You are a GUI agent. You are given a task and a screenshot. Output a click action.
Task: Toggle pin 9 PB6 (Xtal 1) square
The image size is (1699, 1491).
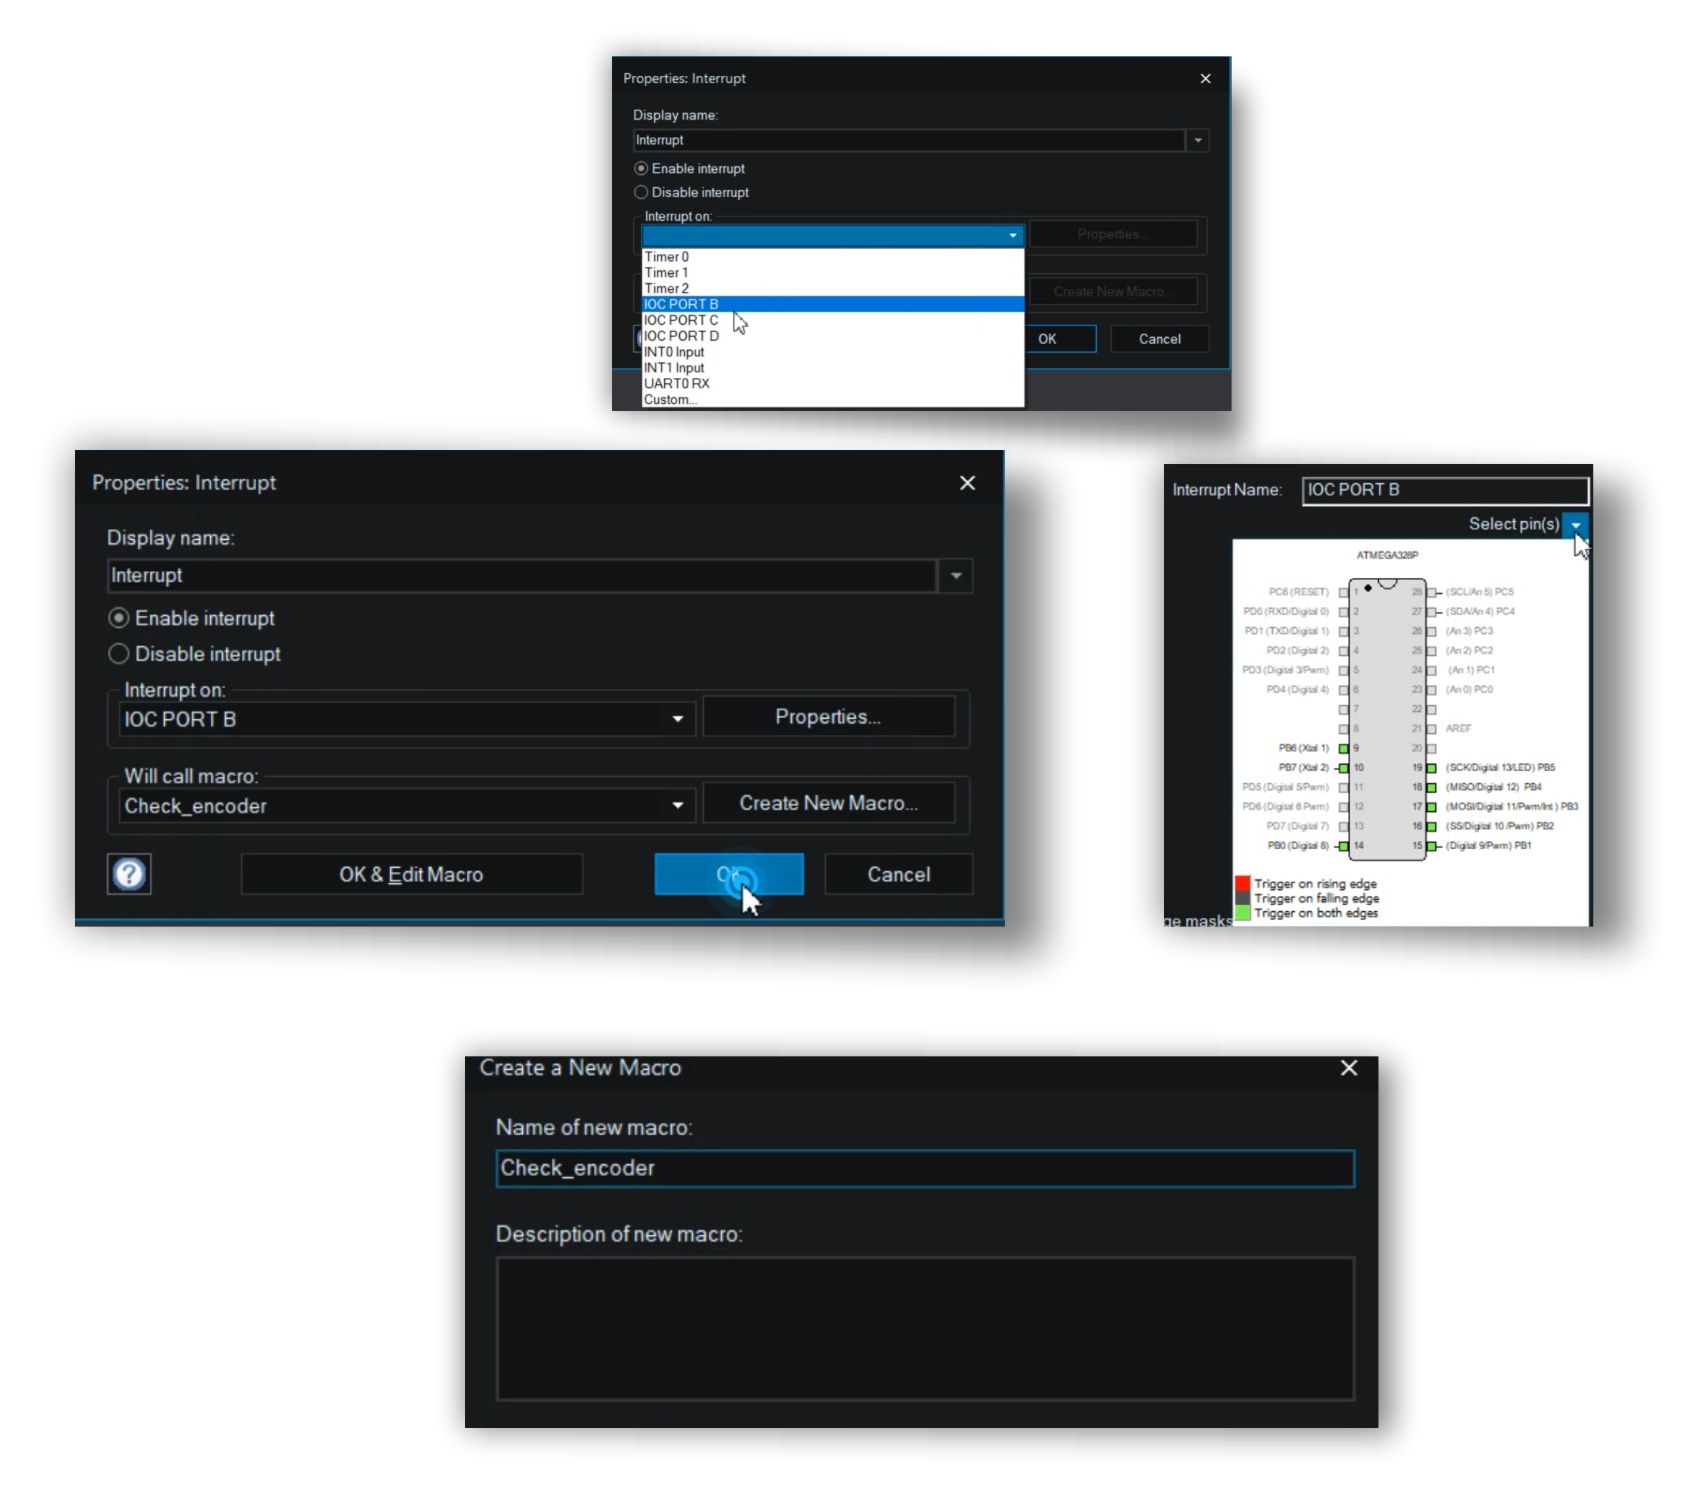[1344, 748]
